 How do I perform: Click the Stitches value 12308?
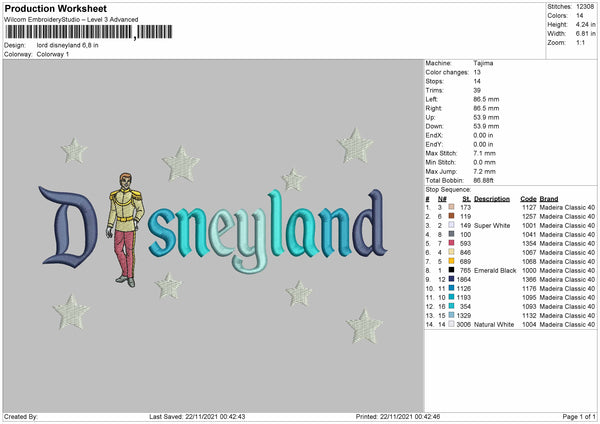585,7
